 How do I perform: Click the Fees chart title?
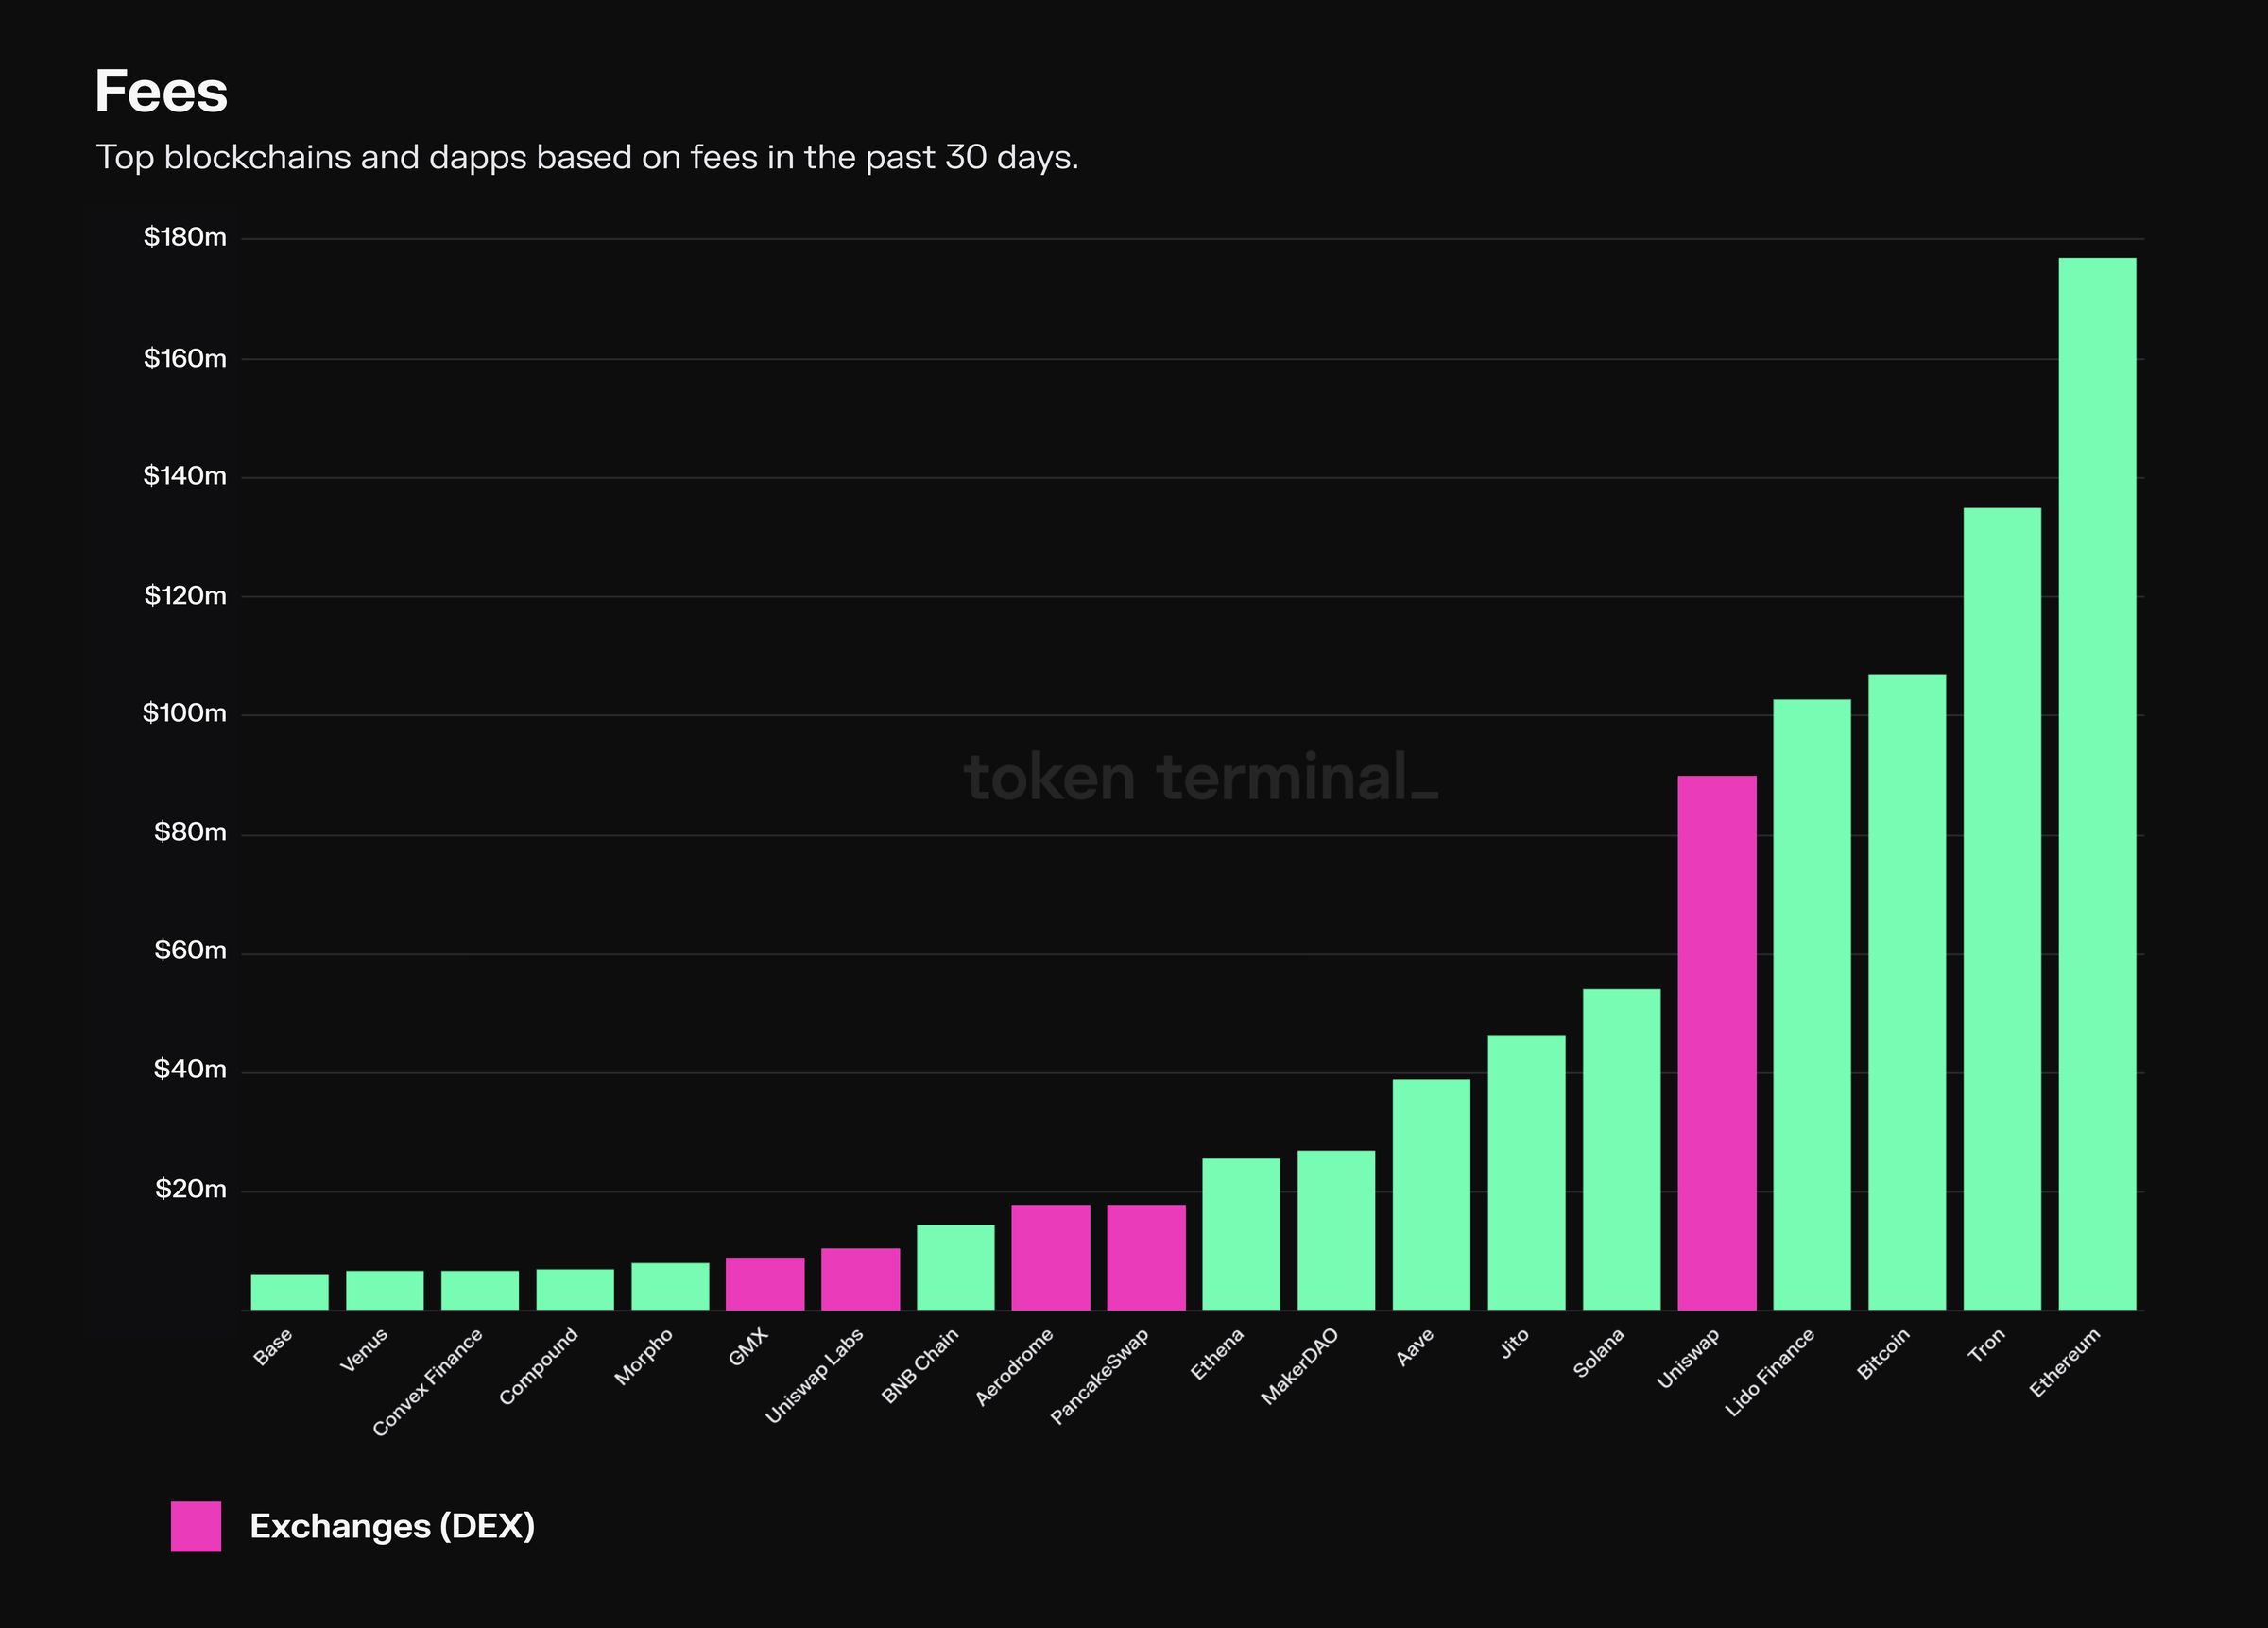click(x=161, y=92)
